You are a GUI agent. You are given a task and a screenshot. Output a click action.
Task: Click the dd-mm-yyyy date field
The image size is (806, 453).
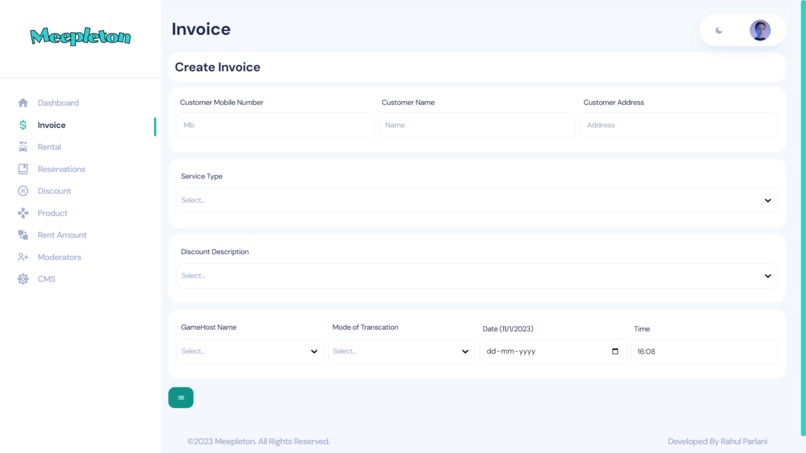pyautogui.click(x=553, y=351)
